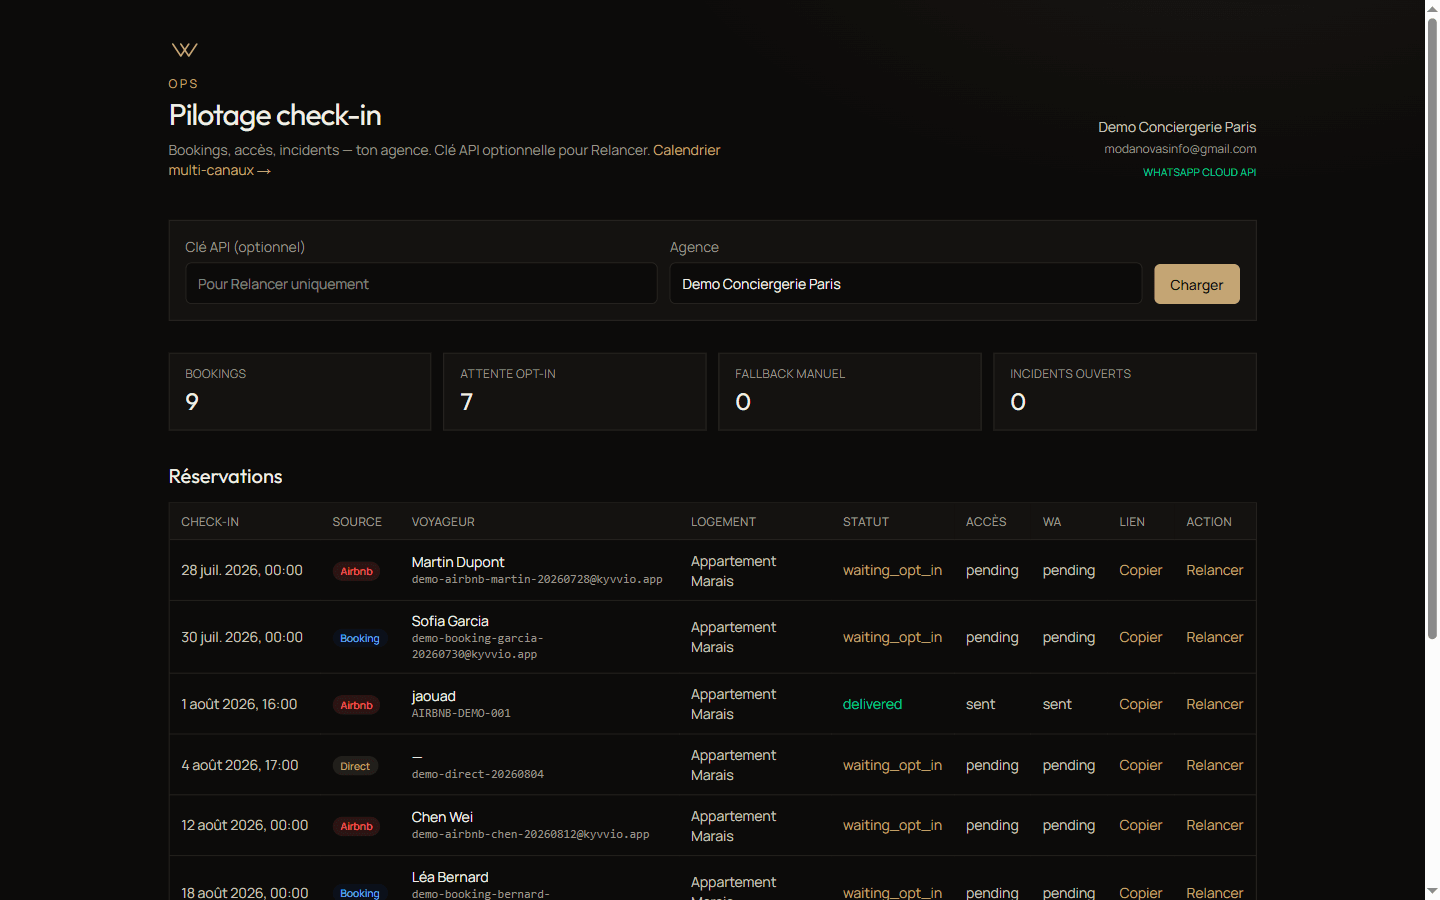Click the LIEN column header
The image size is (1440, 900).
(x=1132, y=522)
